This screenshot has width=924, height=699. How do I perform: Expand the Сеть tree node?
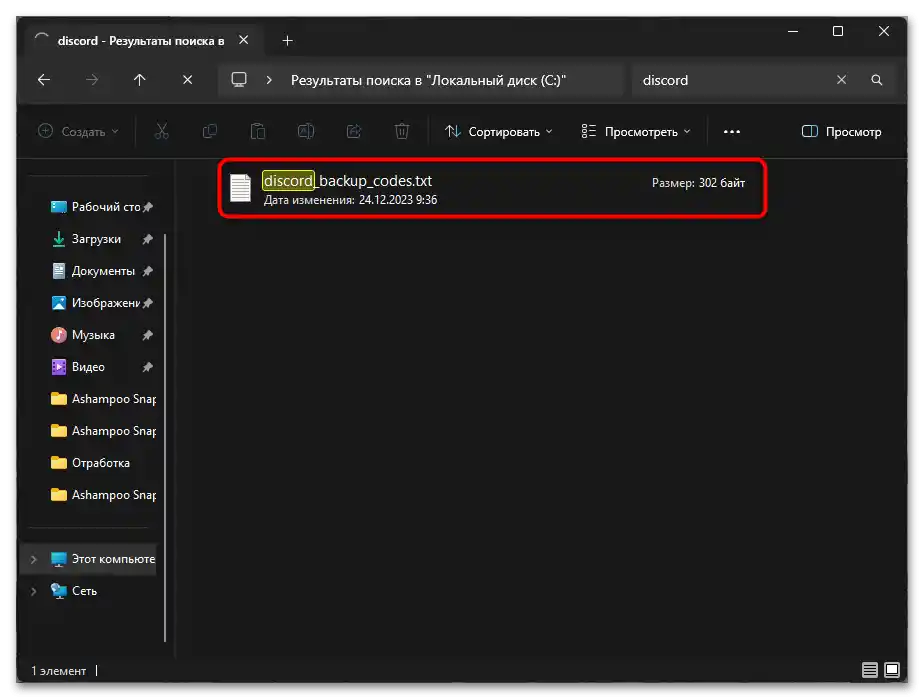(34, 591)
